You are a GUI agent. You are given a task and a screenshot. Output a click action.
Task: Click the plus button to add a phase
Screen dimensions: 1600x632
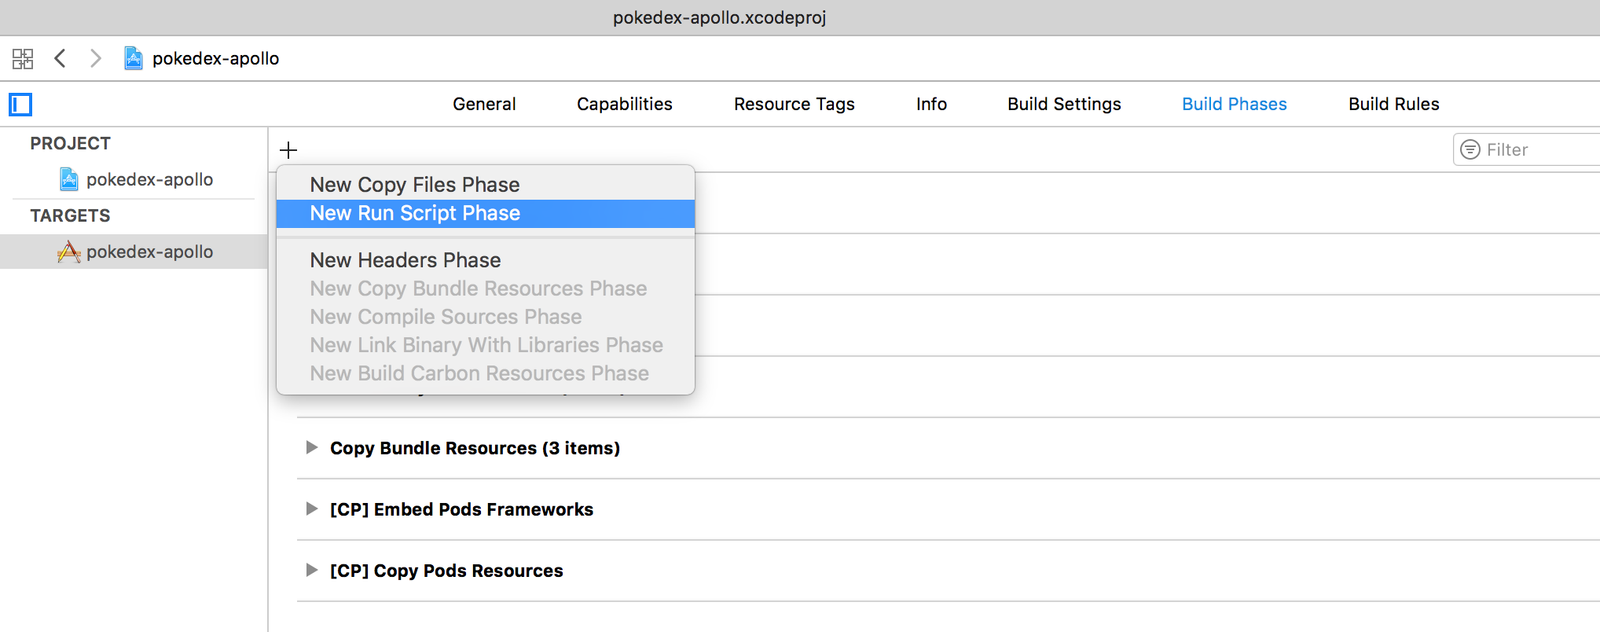click(x=288, y=149)
